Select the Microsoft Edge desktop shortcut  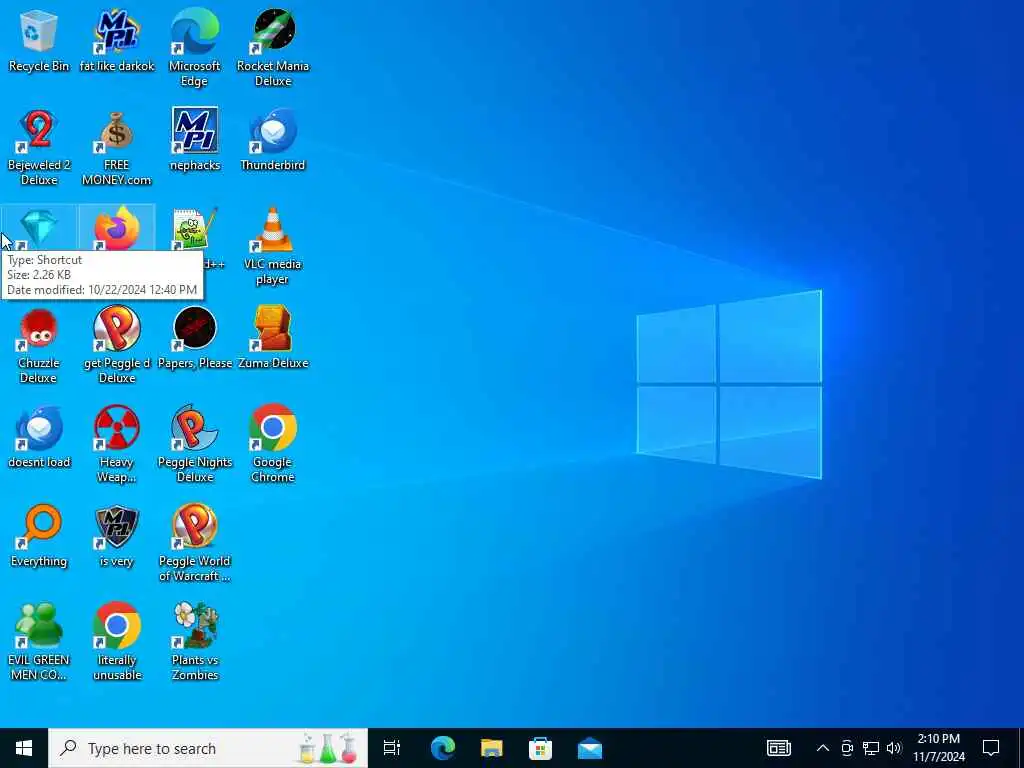[195, 48]
